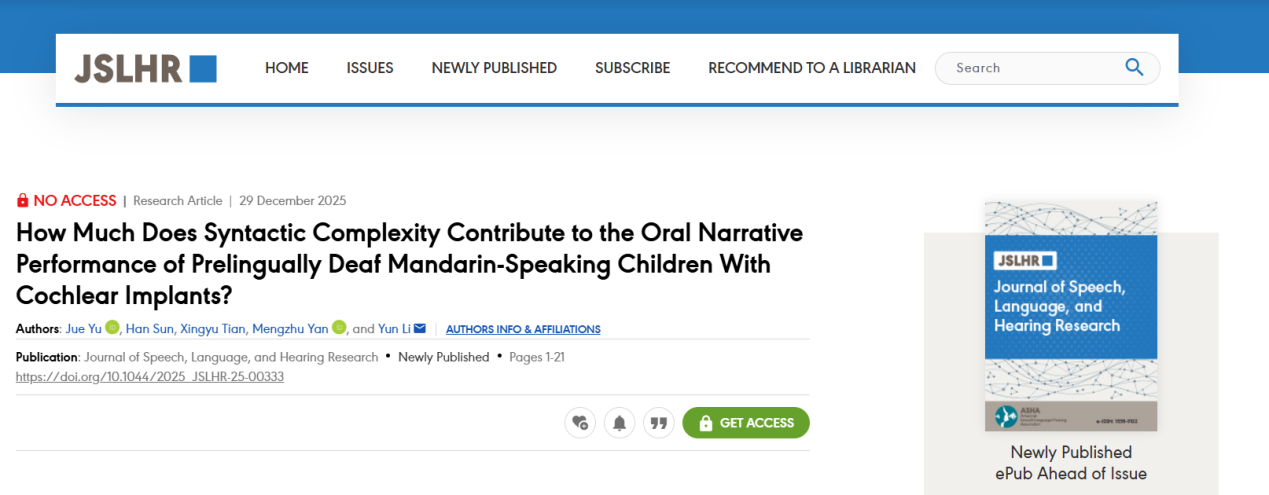This screenshot has height=495, width=1269.
Task: Click into the Search input field
Action: pos(1030,68)
